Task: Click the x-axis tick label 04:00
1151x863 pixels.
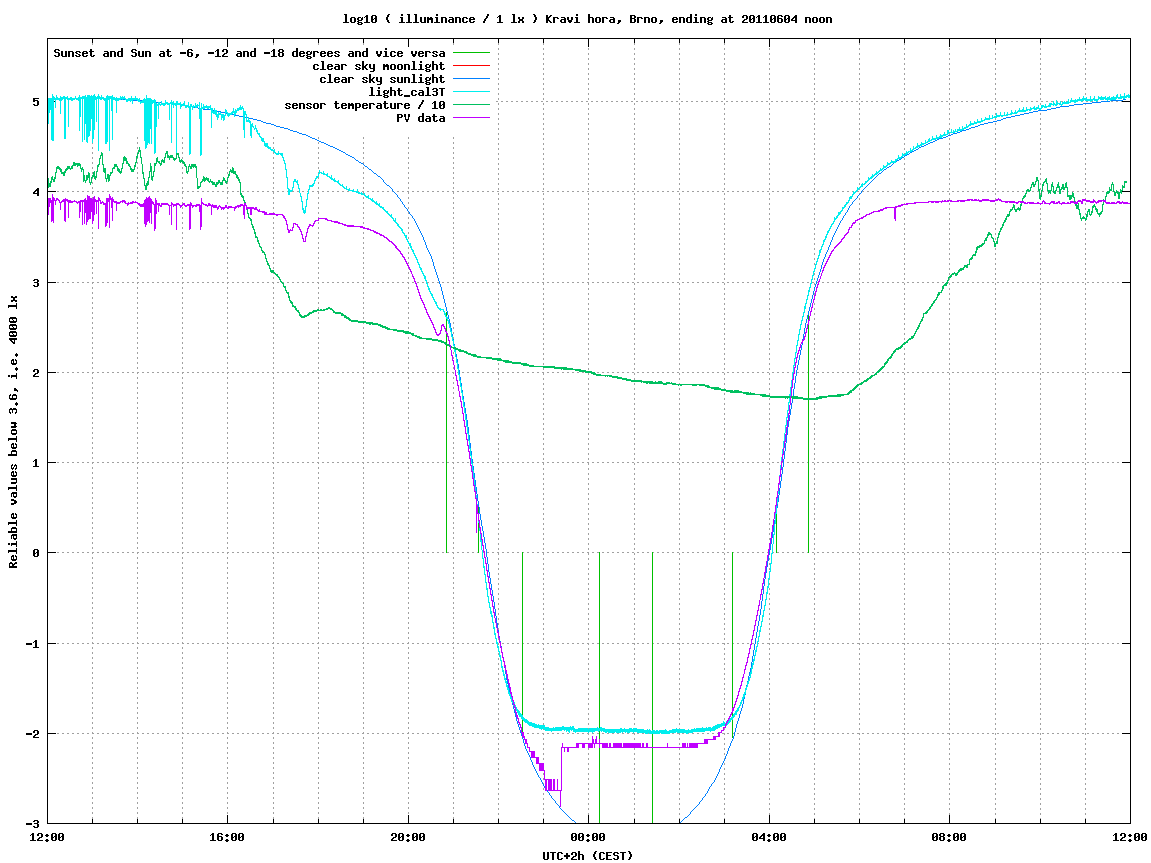Action: [769, 837]
